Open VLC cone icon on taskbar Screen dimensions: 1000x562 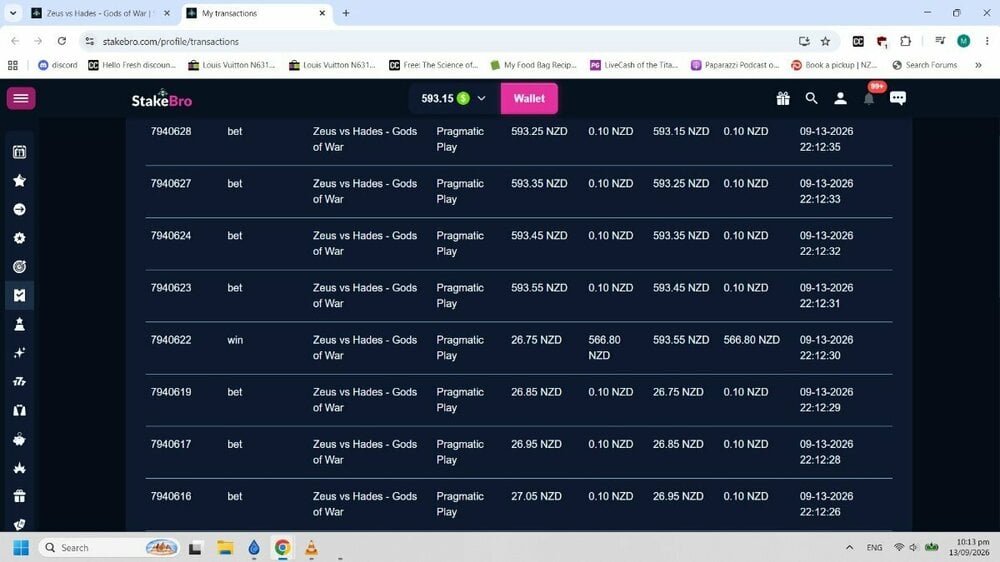click(x=311, y=547)
